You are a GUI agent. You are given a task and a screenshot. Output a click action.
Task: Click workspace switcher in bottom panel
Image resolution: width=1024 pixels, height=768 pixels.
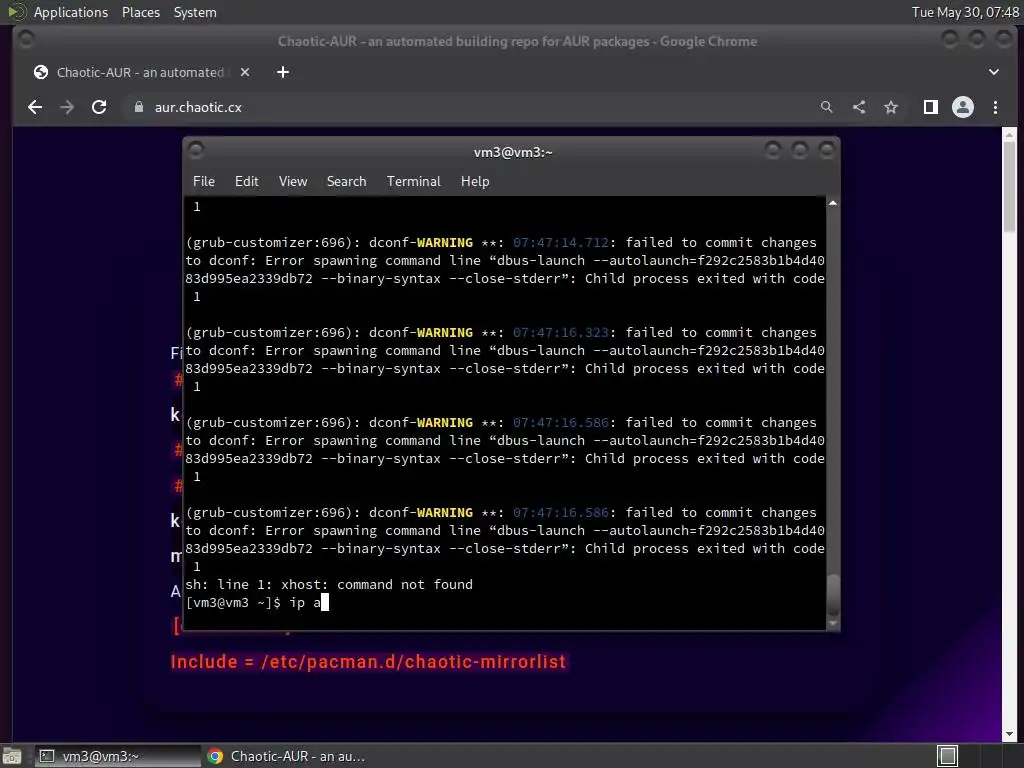(948, 756)
